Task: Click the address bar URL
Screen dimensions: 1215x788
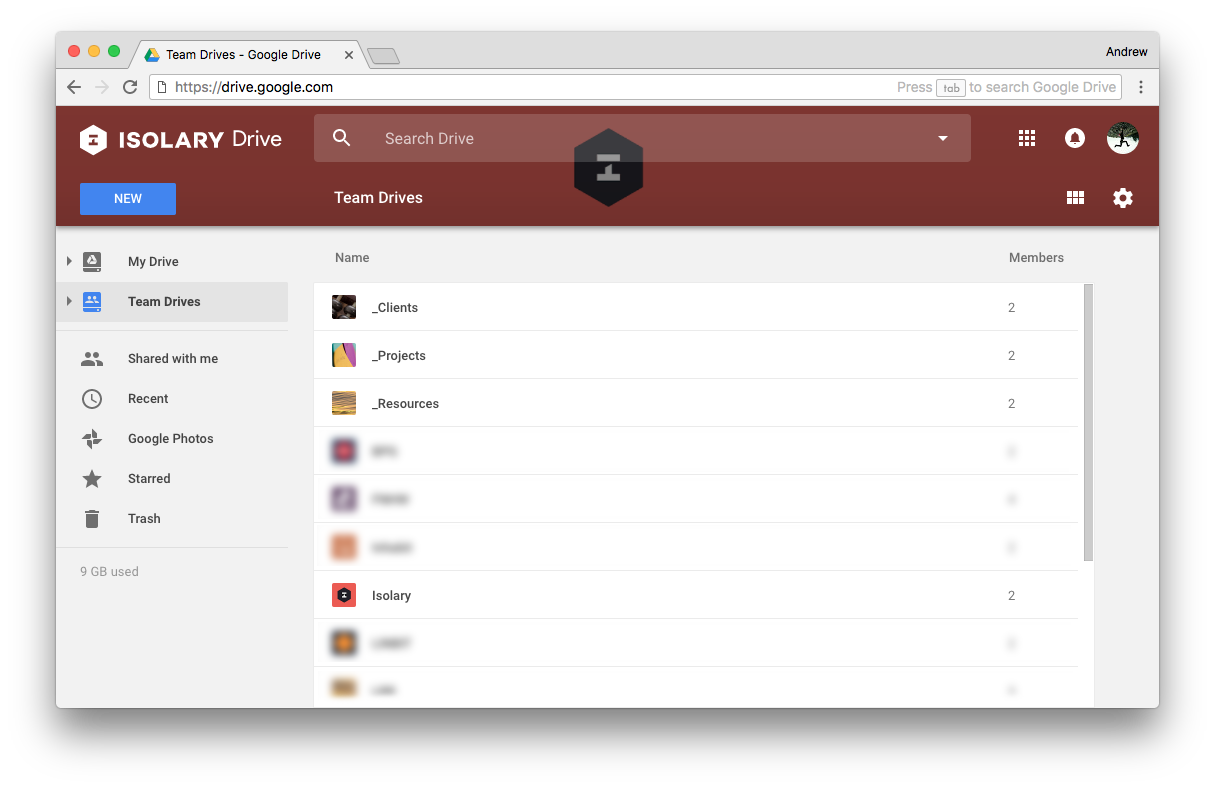Action: coord(254,87)
